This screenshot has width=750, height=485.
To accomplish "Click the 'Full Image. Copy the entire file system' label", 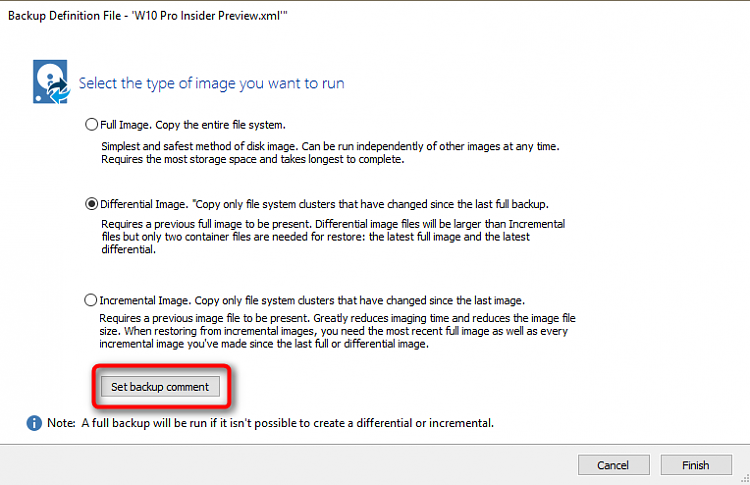I will pyautogui.click(x=193, y=125).
